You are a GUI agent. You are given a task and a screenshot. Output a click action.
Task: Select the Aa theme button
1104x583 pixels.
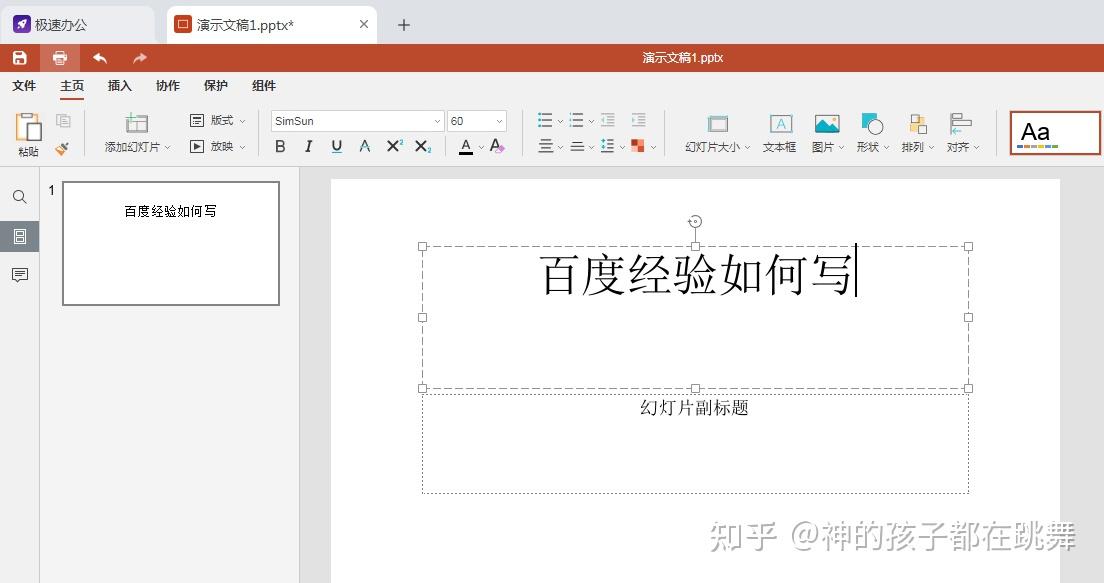(x=1055, y=131)
